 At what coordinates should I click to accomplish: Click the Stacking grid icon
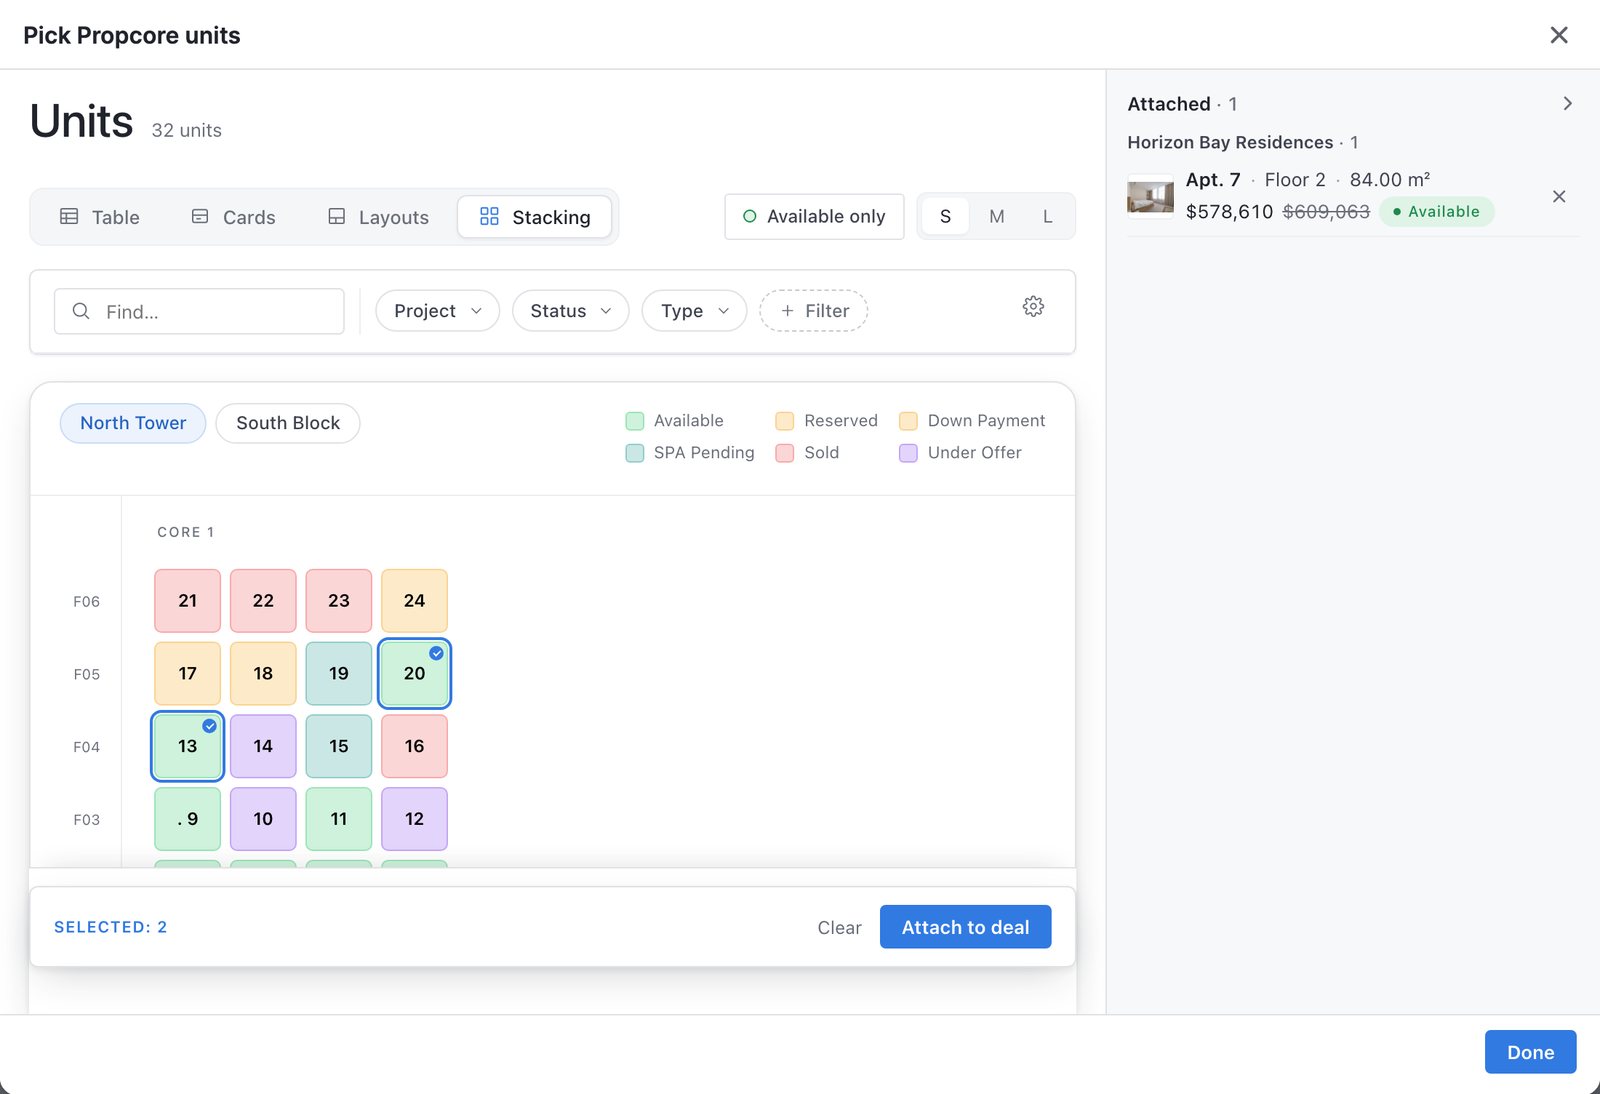[x=489, y=216]
